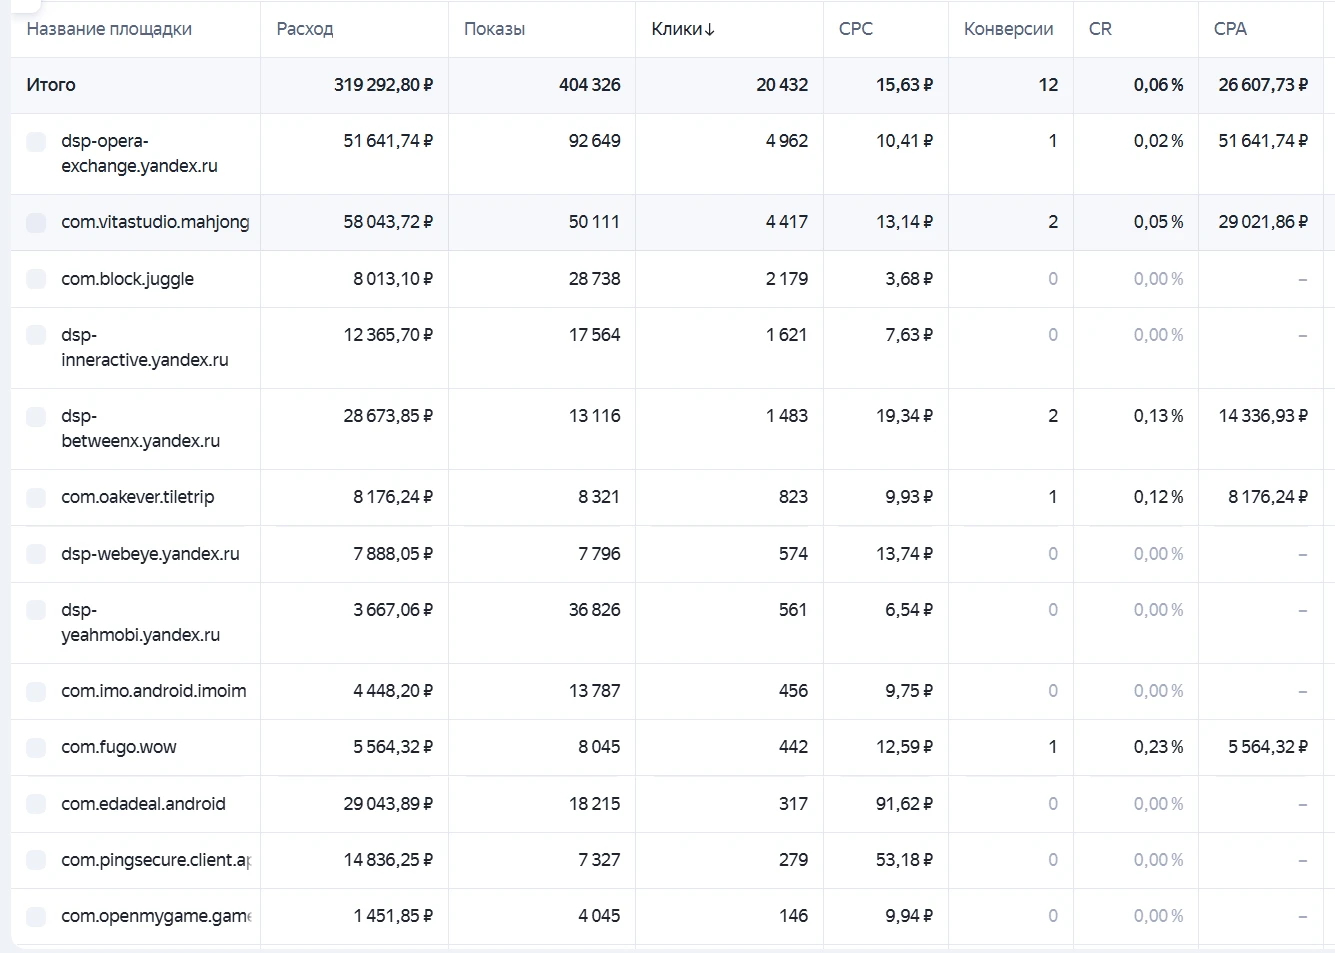Screen dimensions: 1335x953
Task: Click the impressions value 92 649
Action: pyautogui.click(x=594, y=141)
